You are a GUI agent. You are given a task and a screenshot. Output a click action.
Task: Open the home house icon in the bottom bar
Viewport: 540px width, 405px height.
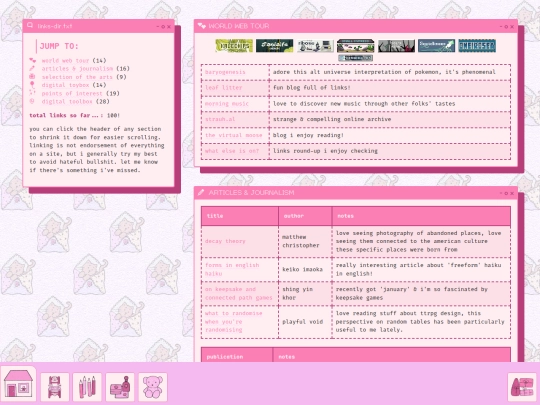click(x=18, y=384)
